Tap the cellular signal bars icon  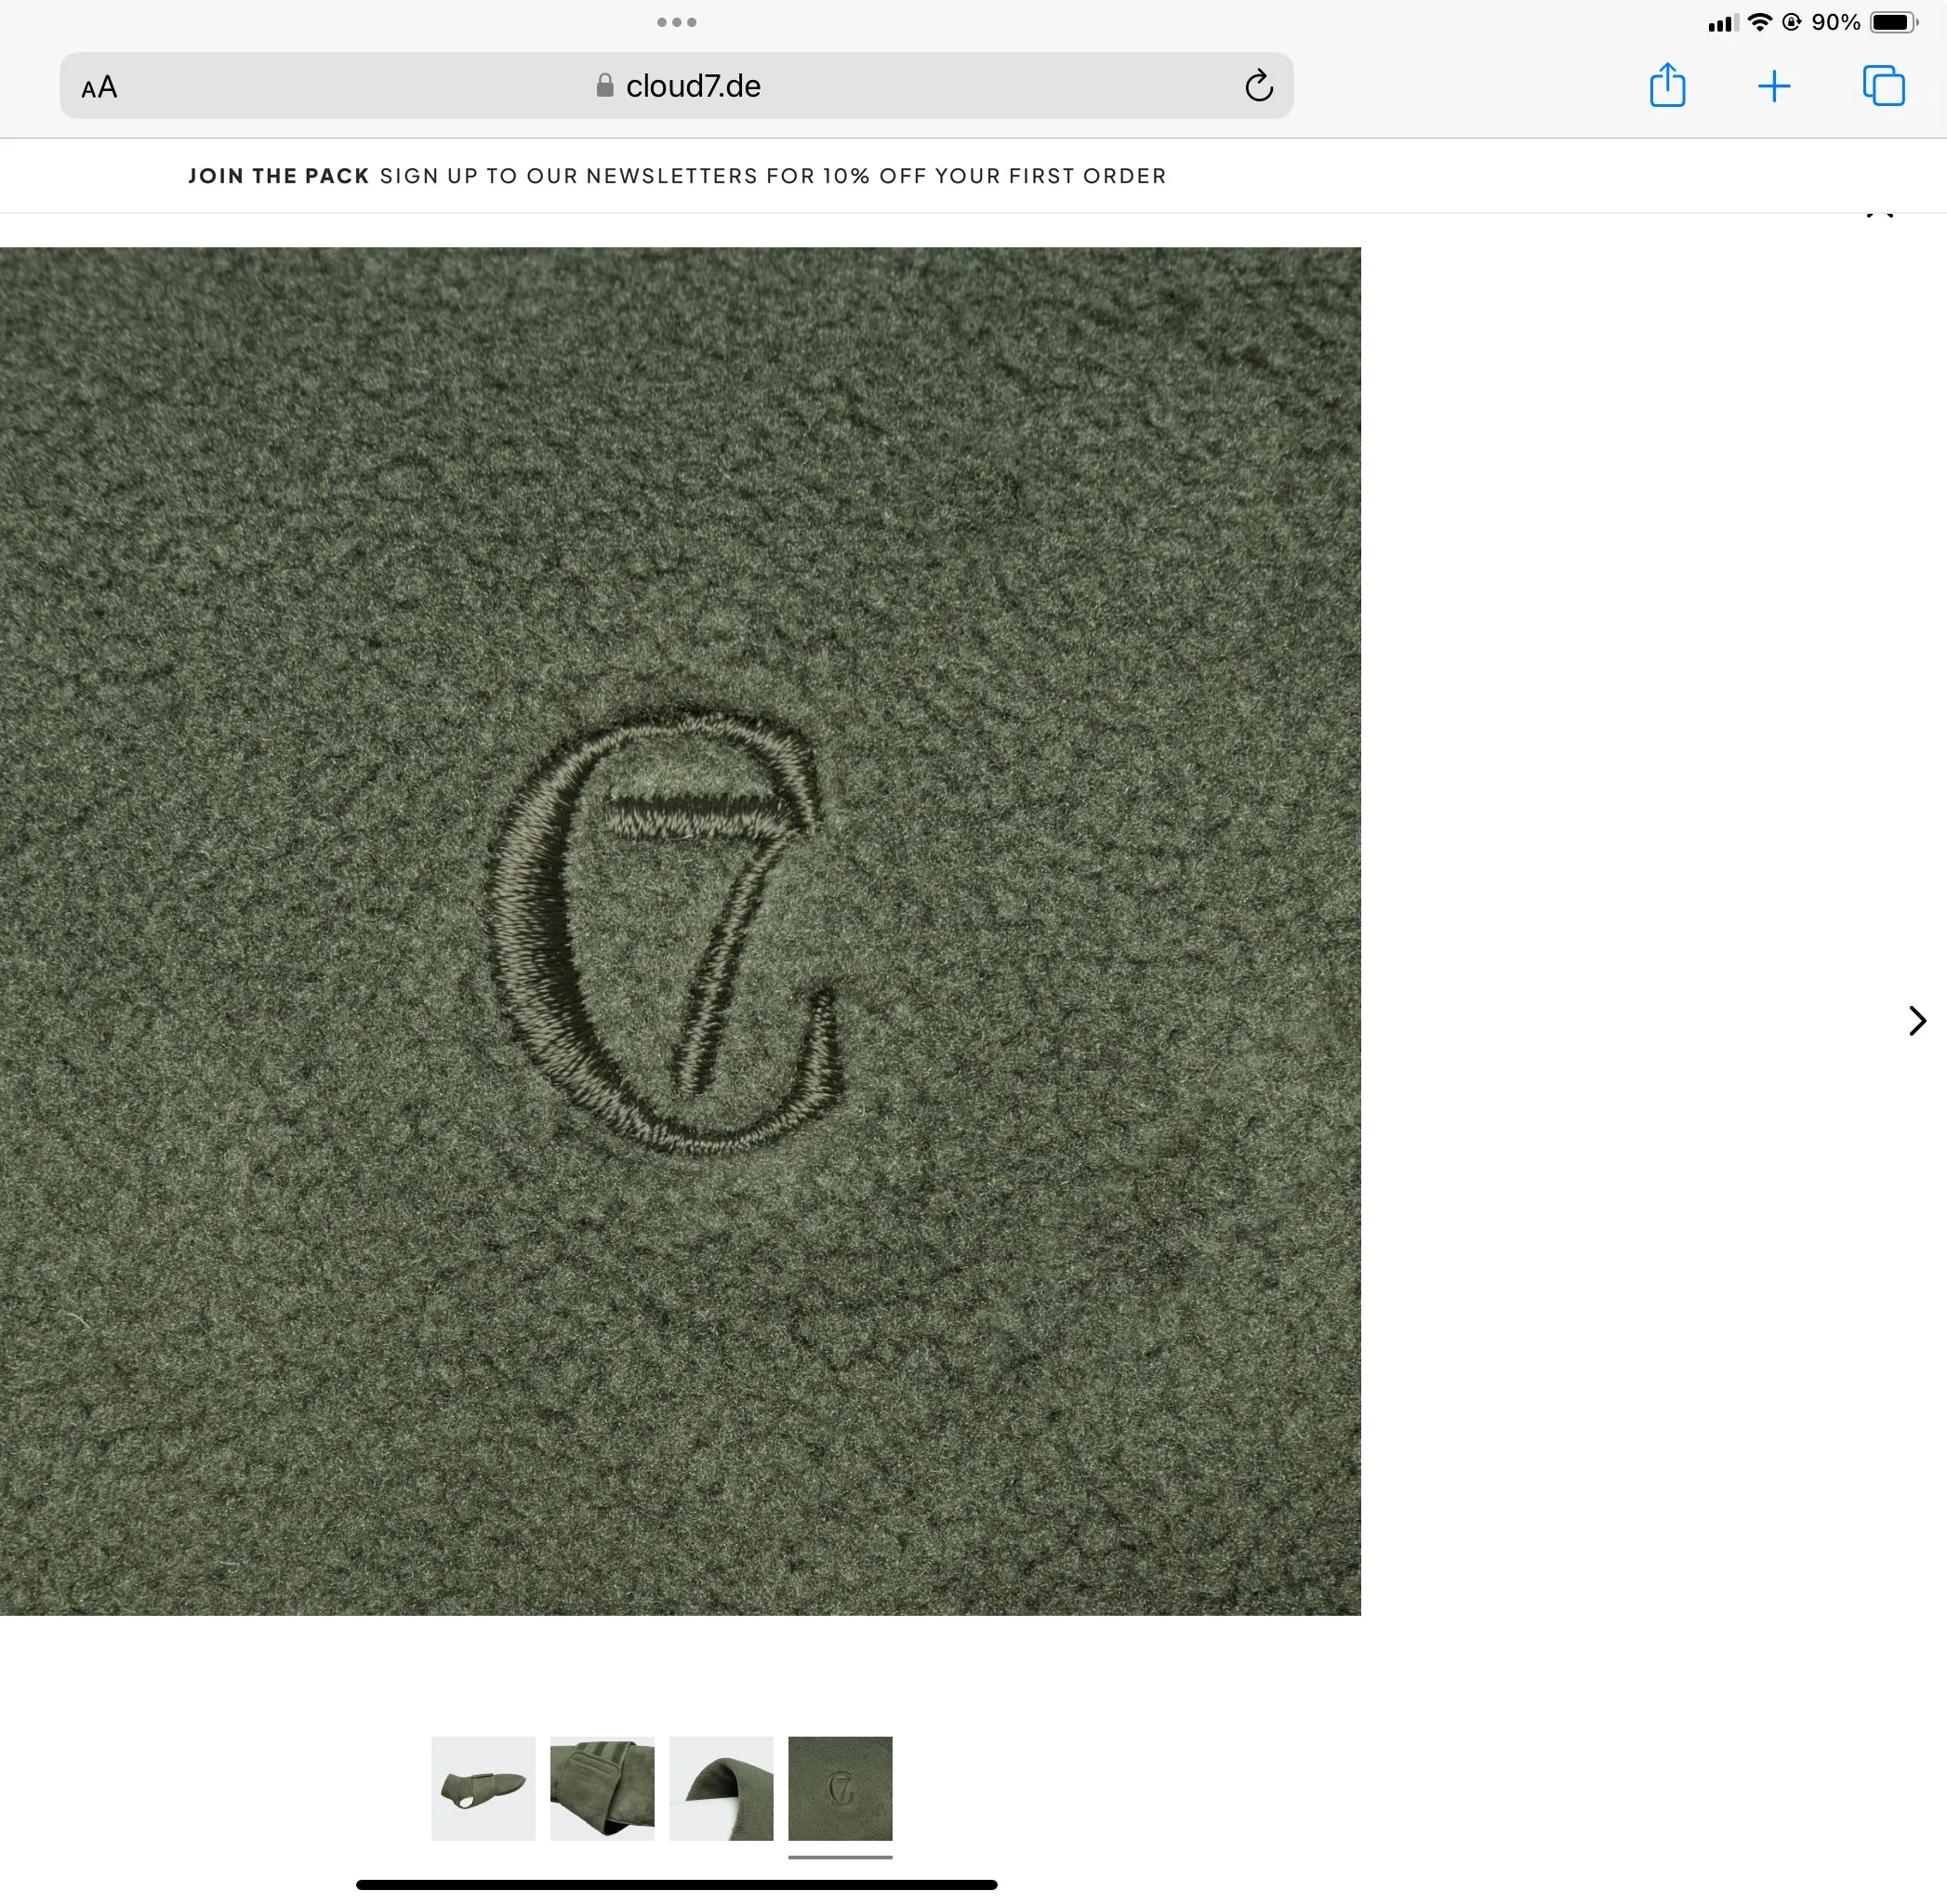(1724, 23)
